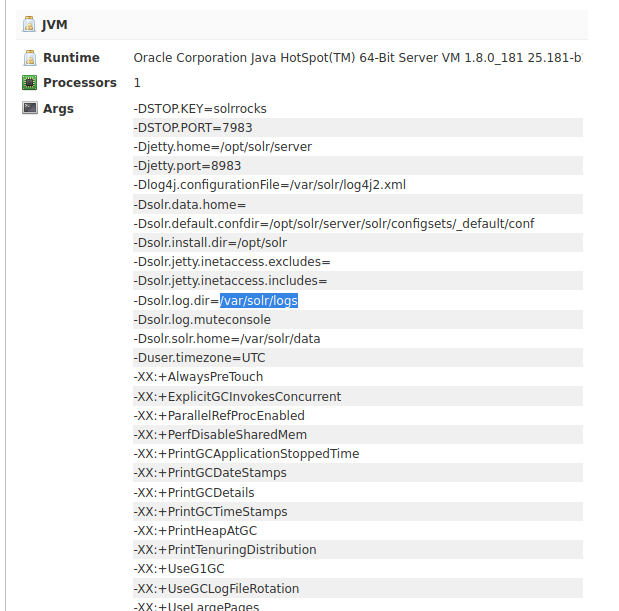Click the -Djetty.port=8983 argument
619x611 pixels.
click(187, 166)
